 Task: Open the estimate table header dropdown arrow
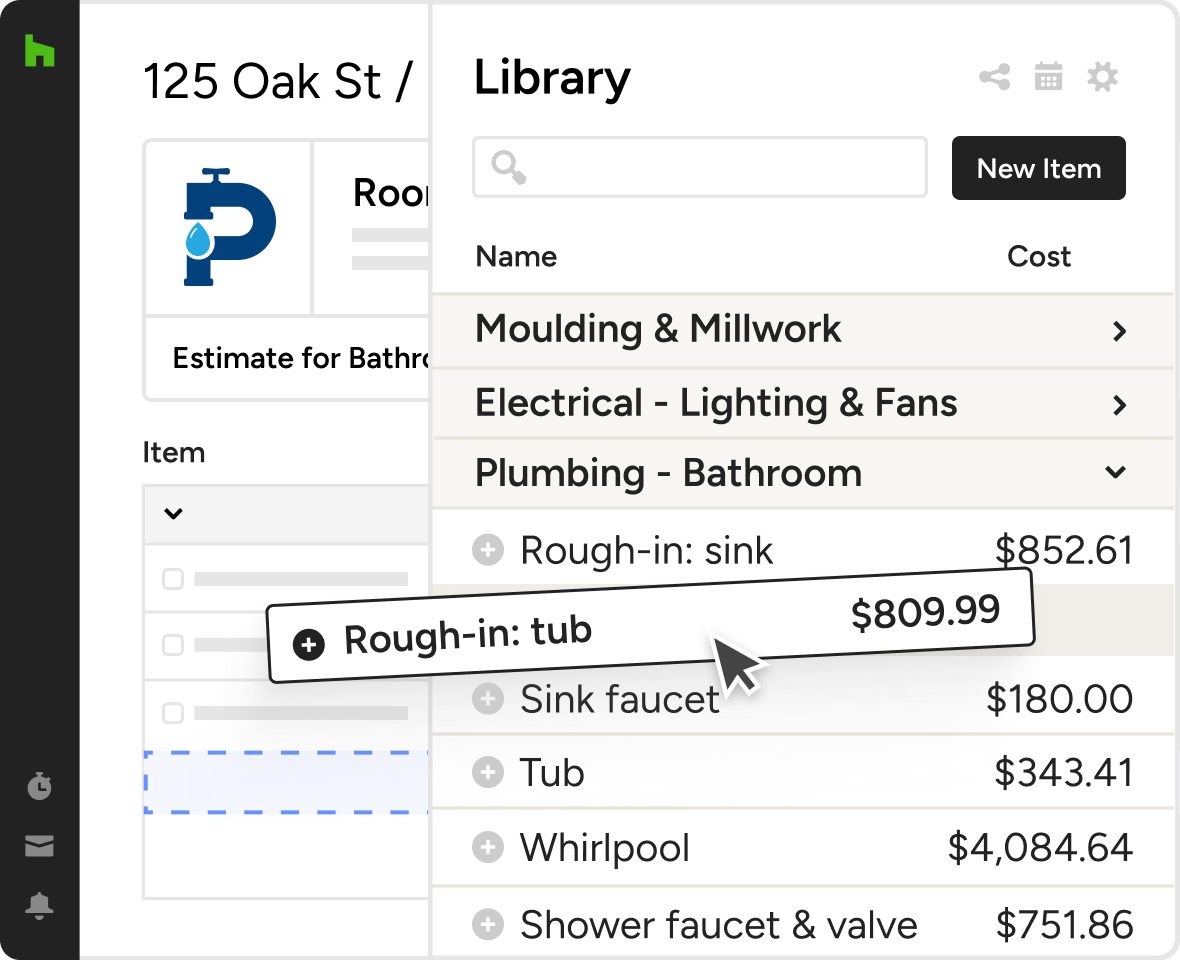(172, 514)
